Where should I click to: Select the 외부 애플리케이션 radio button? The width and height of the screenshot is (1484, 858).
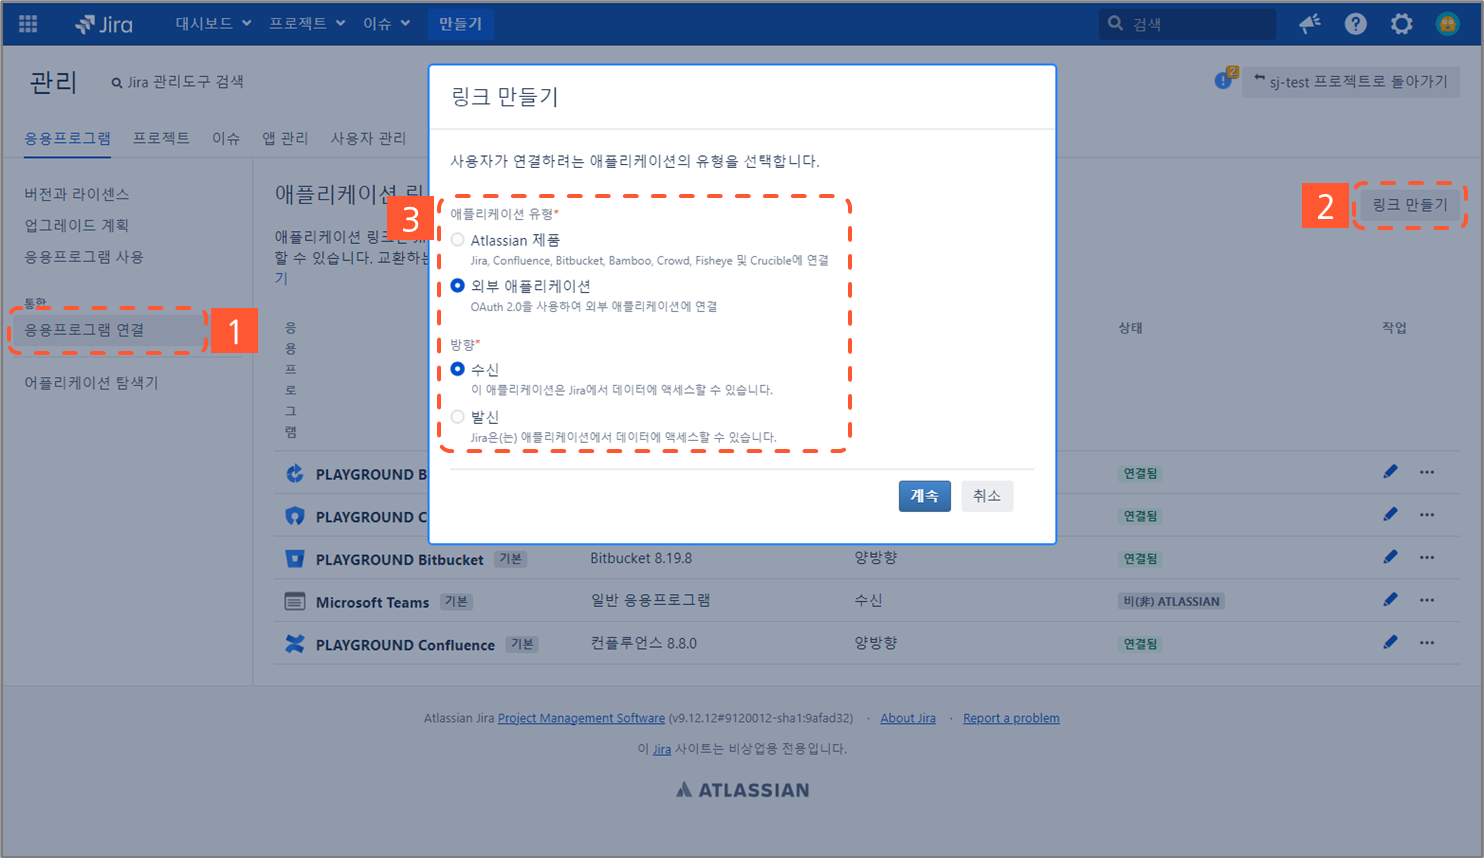point(457,286)
